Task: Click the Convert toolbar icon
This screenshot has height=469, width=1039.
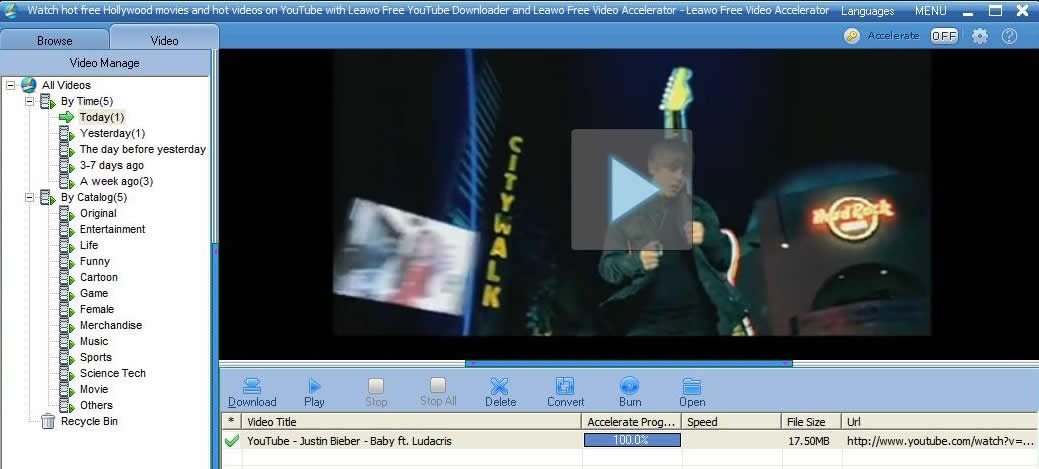Action: click(565, 386)
